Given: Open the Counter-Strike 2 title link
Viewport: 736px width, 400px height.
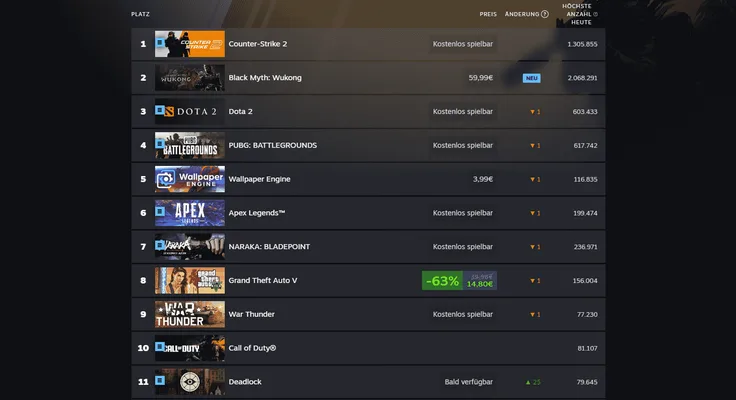Looking at the screenshot, I should pyautogui.click(x=258, y=44).
